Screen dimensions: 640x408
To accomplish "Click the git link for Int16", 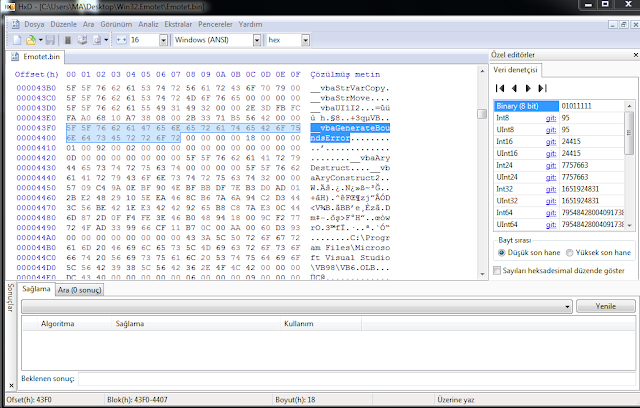I will [x=551, y=142].
